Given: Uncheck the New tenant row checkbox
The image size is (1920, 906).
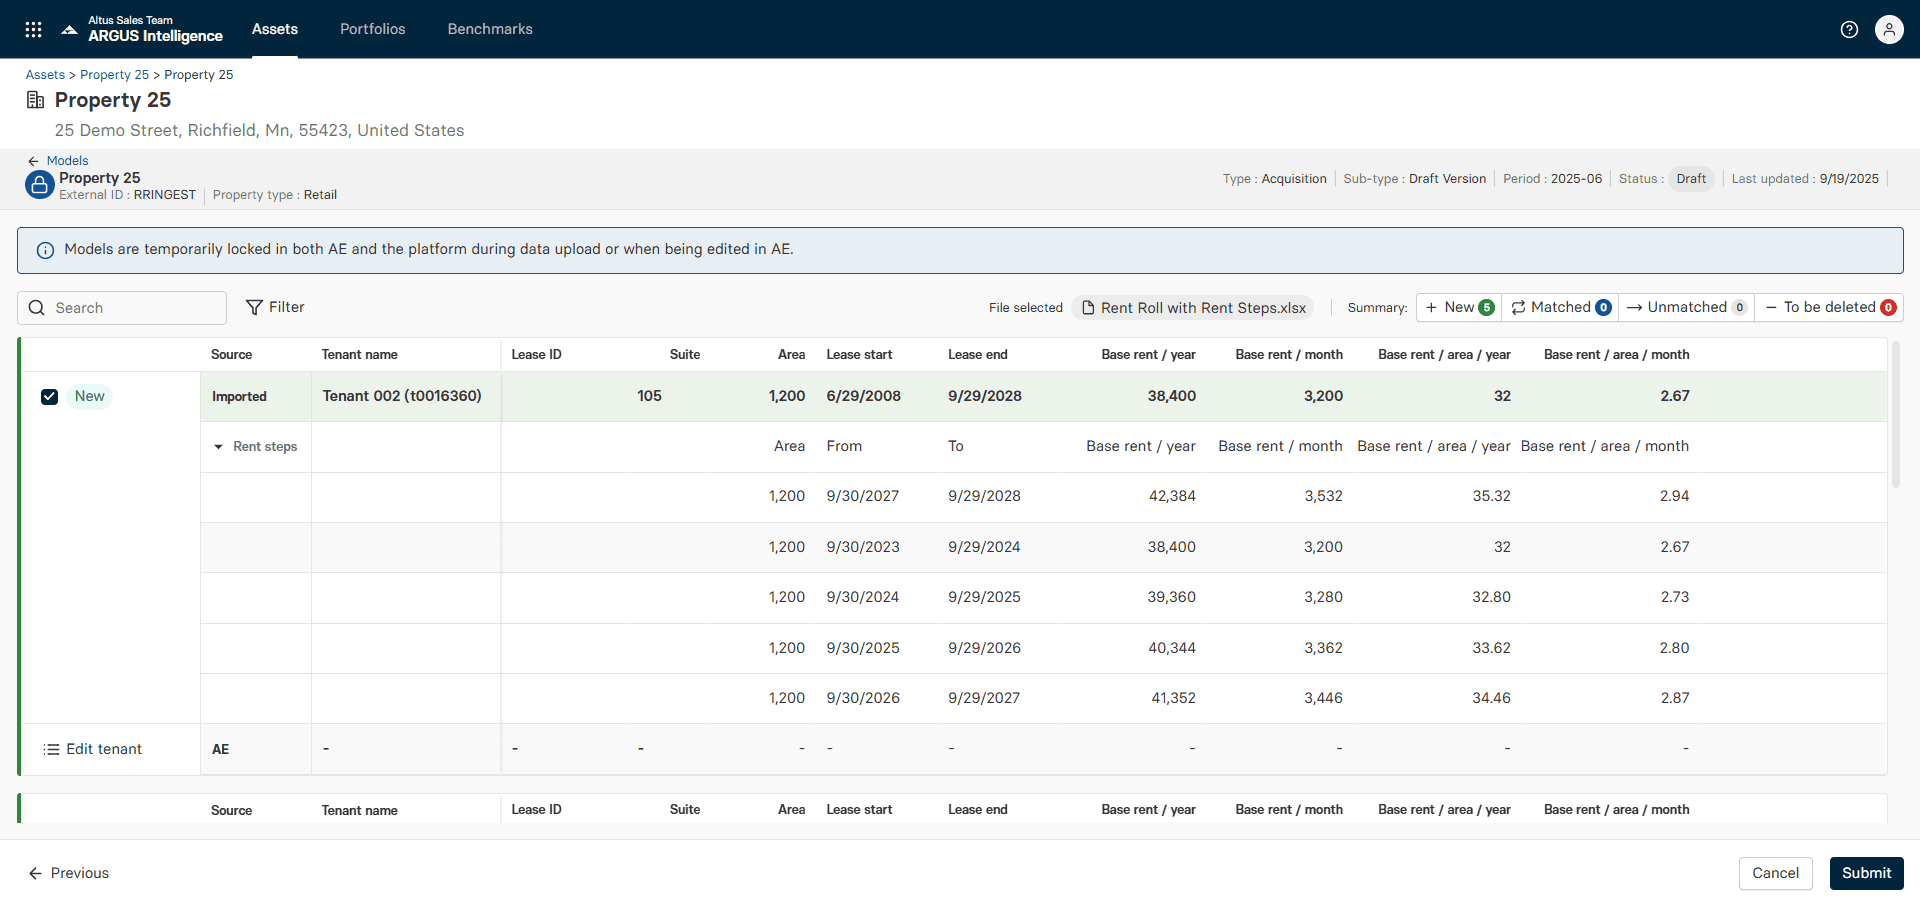Looking at the screenshot, I should [49, 396].
